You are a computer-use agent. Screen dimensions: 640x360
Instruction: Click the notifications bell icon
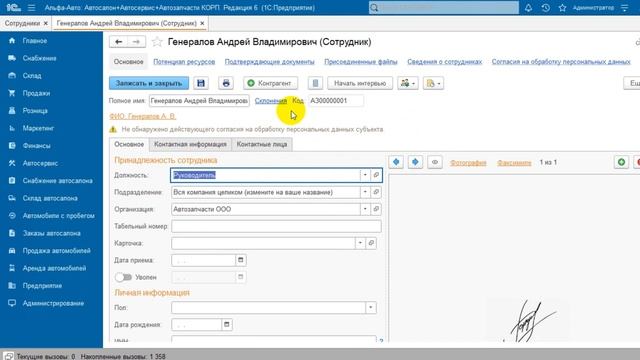(528, 8)
